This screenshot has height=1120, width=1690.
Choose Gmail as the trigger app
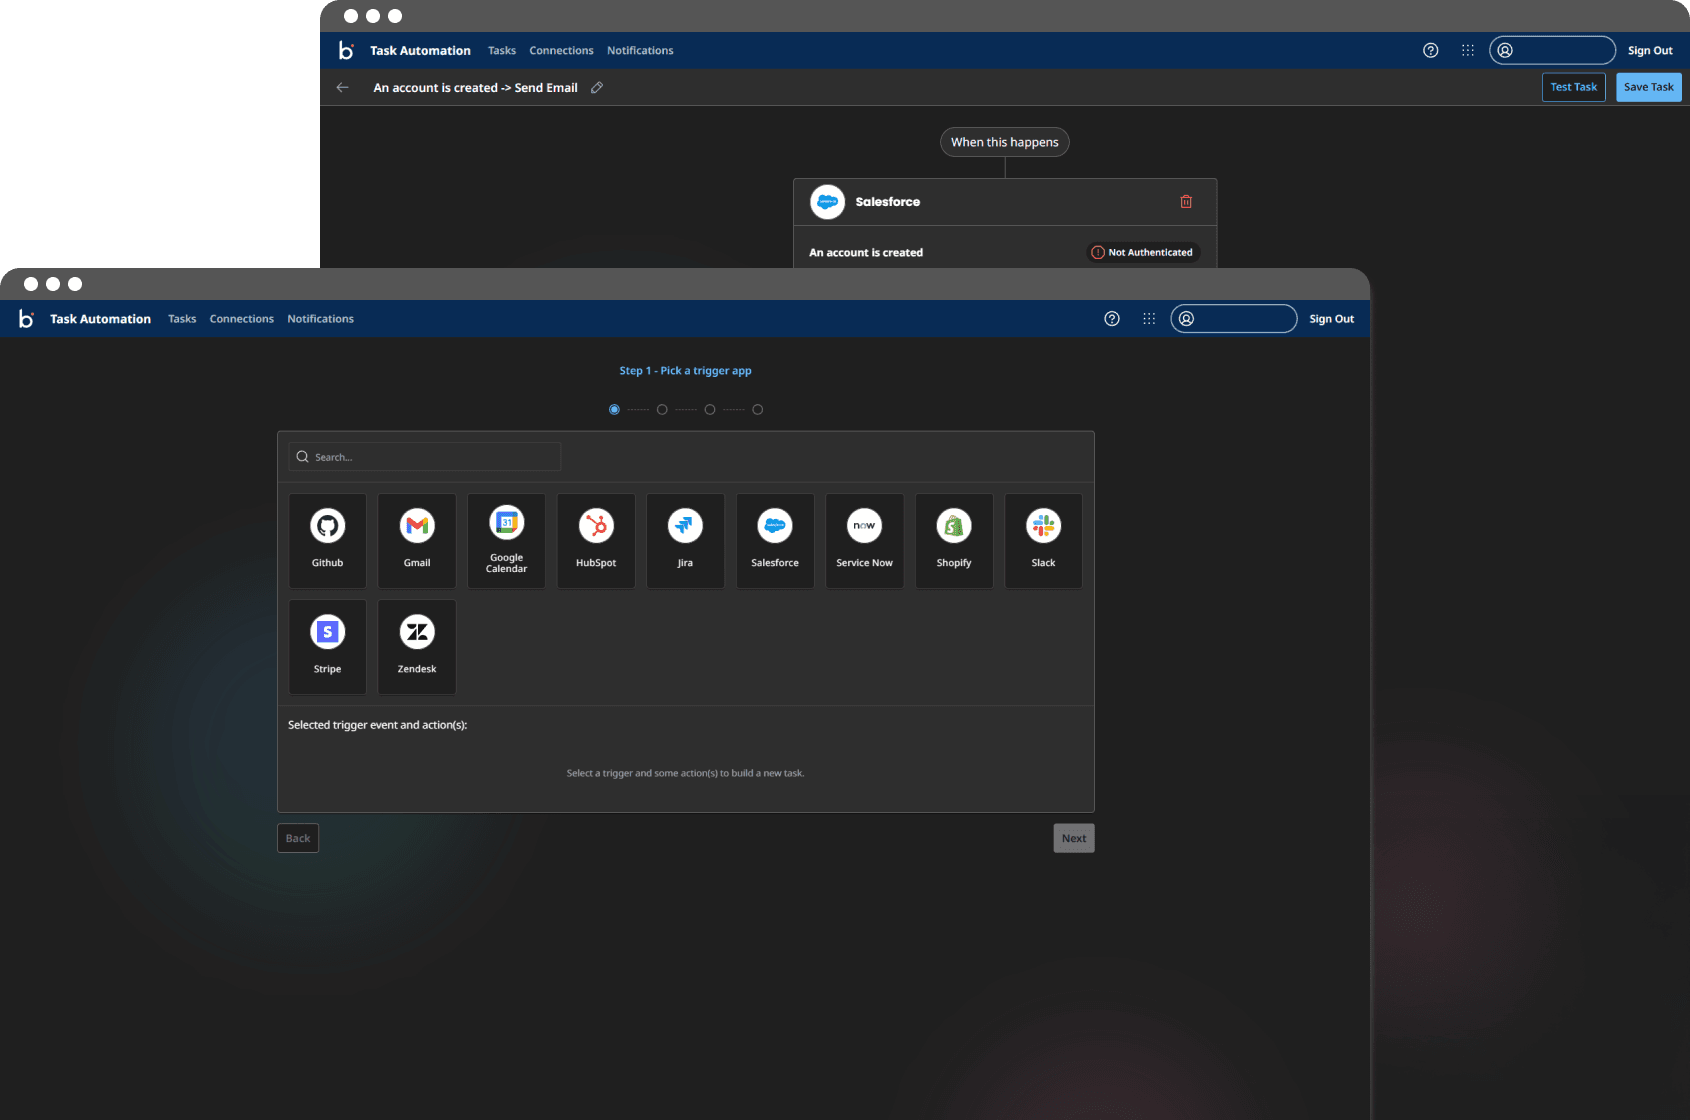(x=417, y=540)
